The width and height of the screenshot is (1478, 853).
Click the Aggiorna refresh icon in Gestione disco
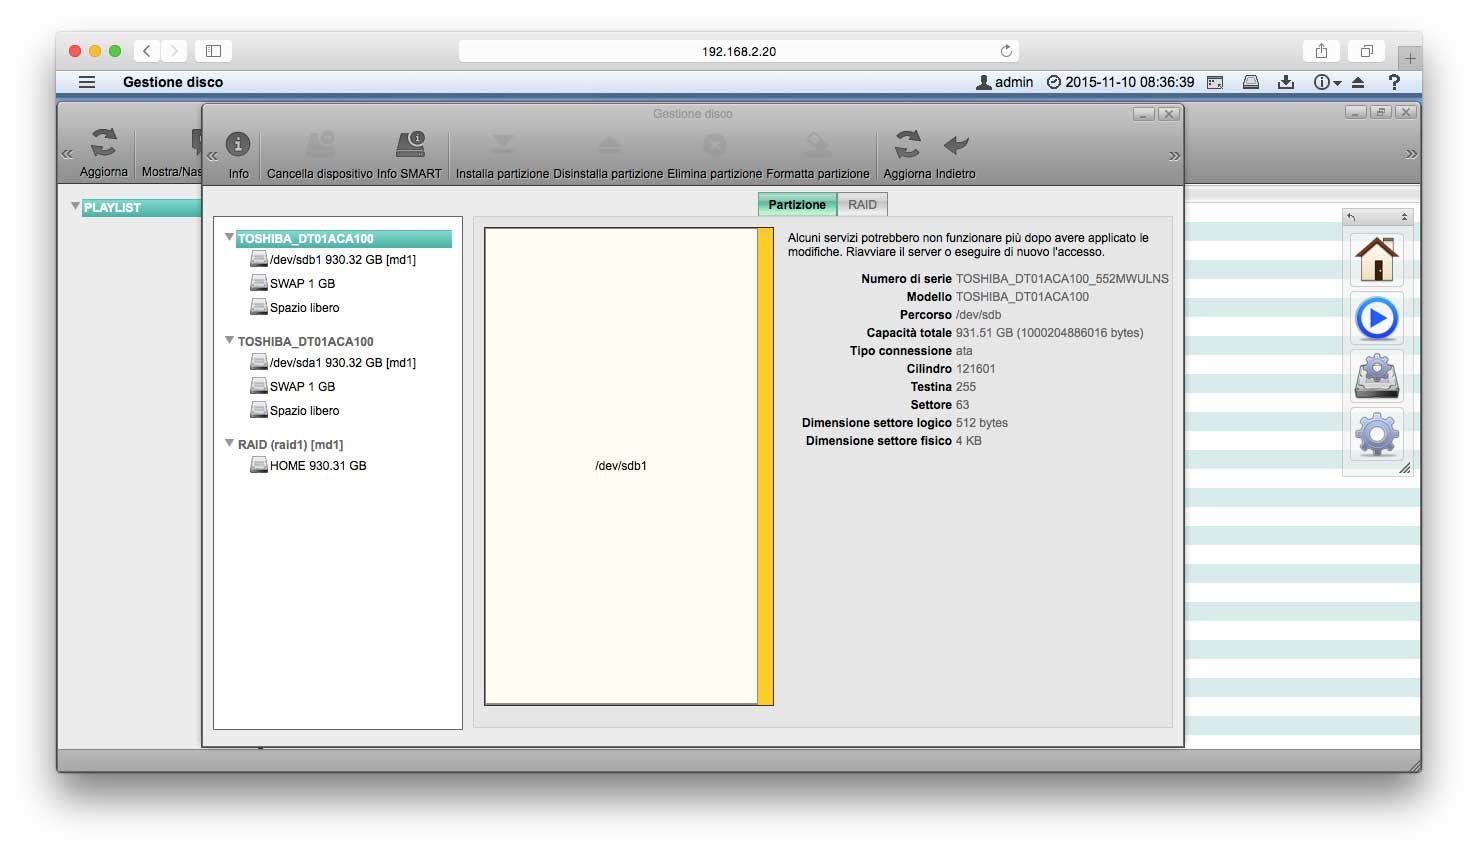pos(907,146)
